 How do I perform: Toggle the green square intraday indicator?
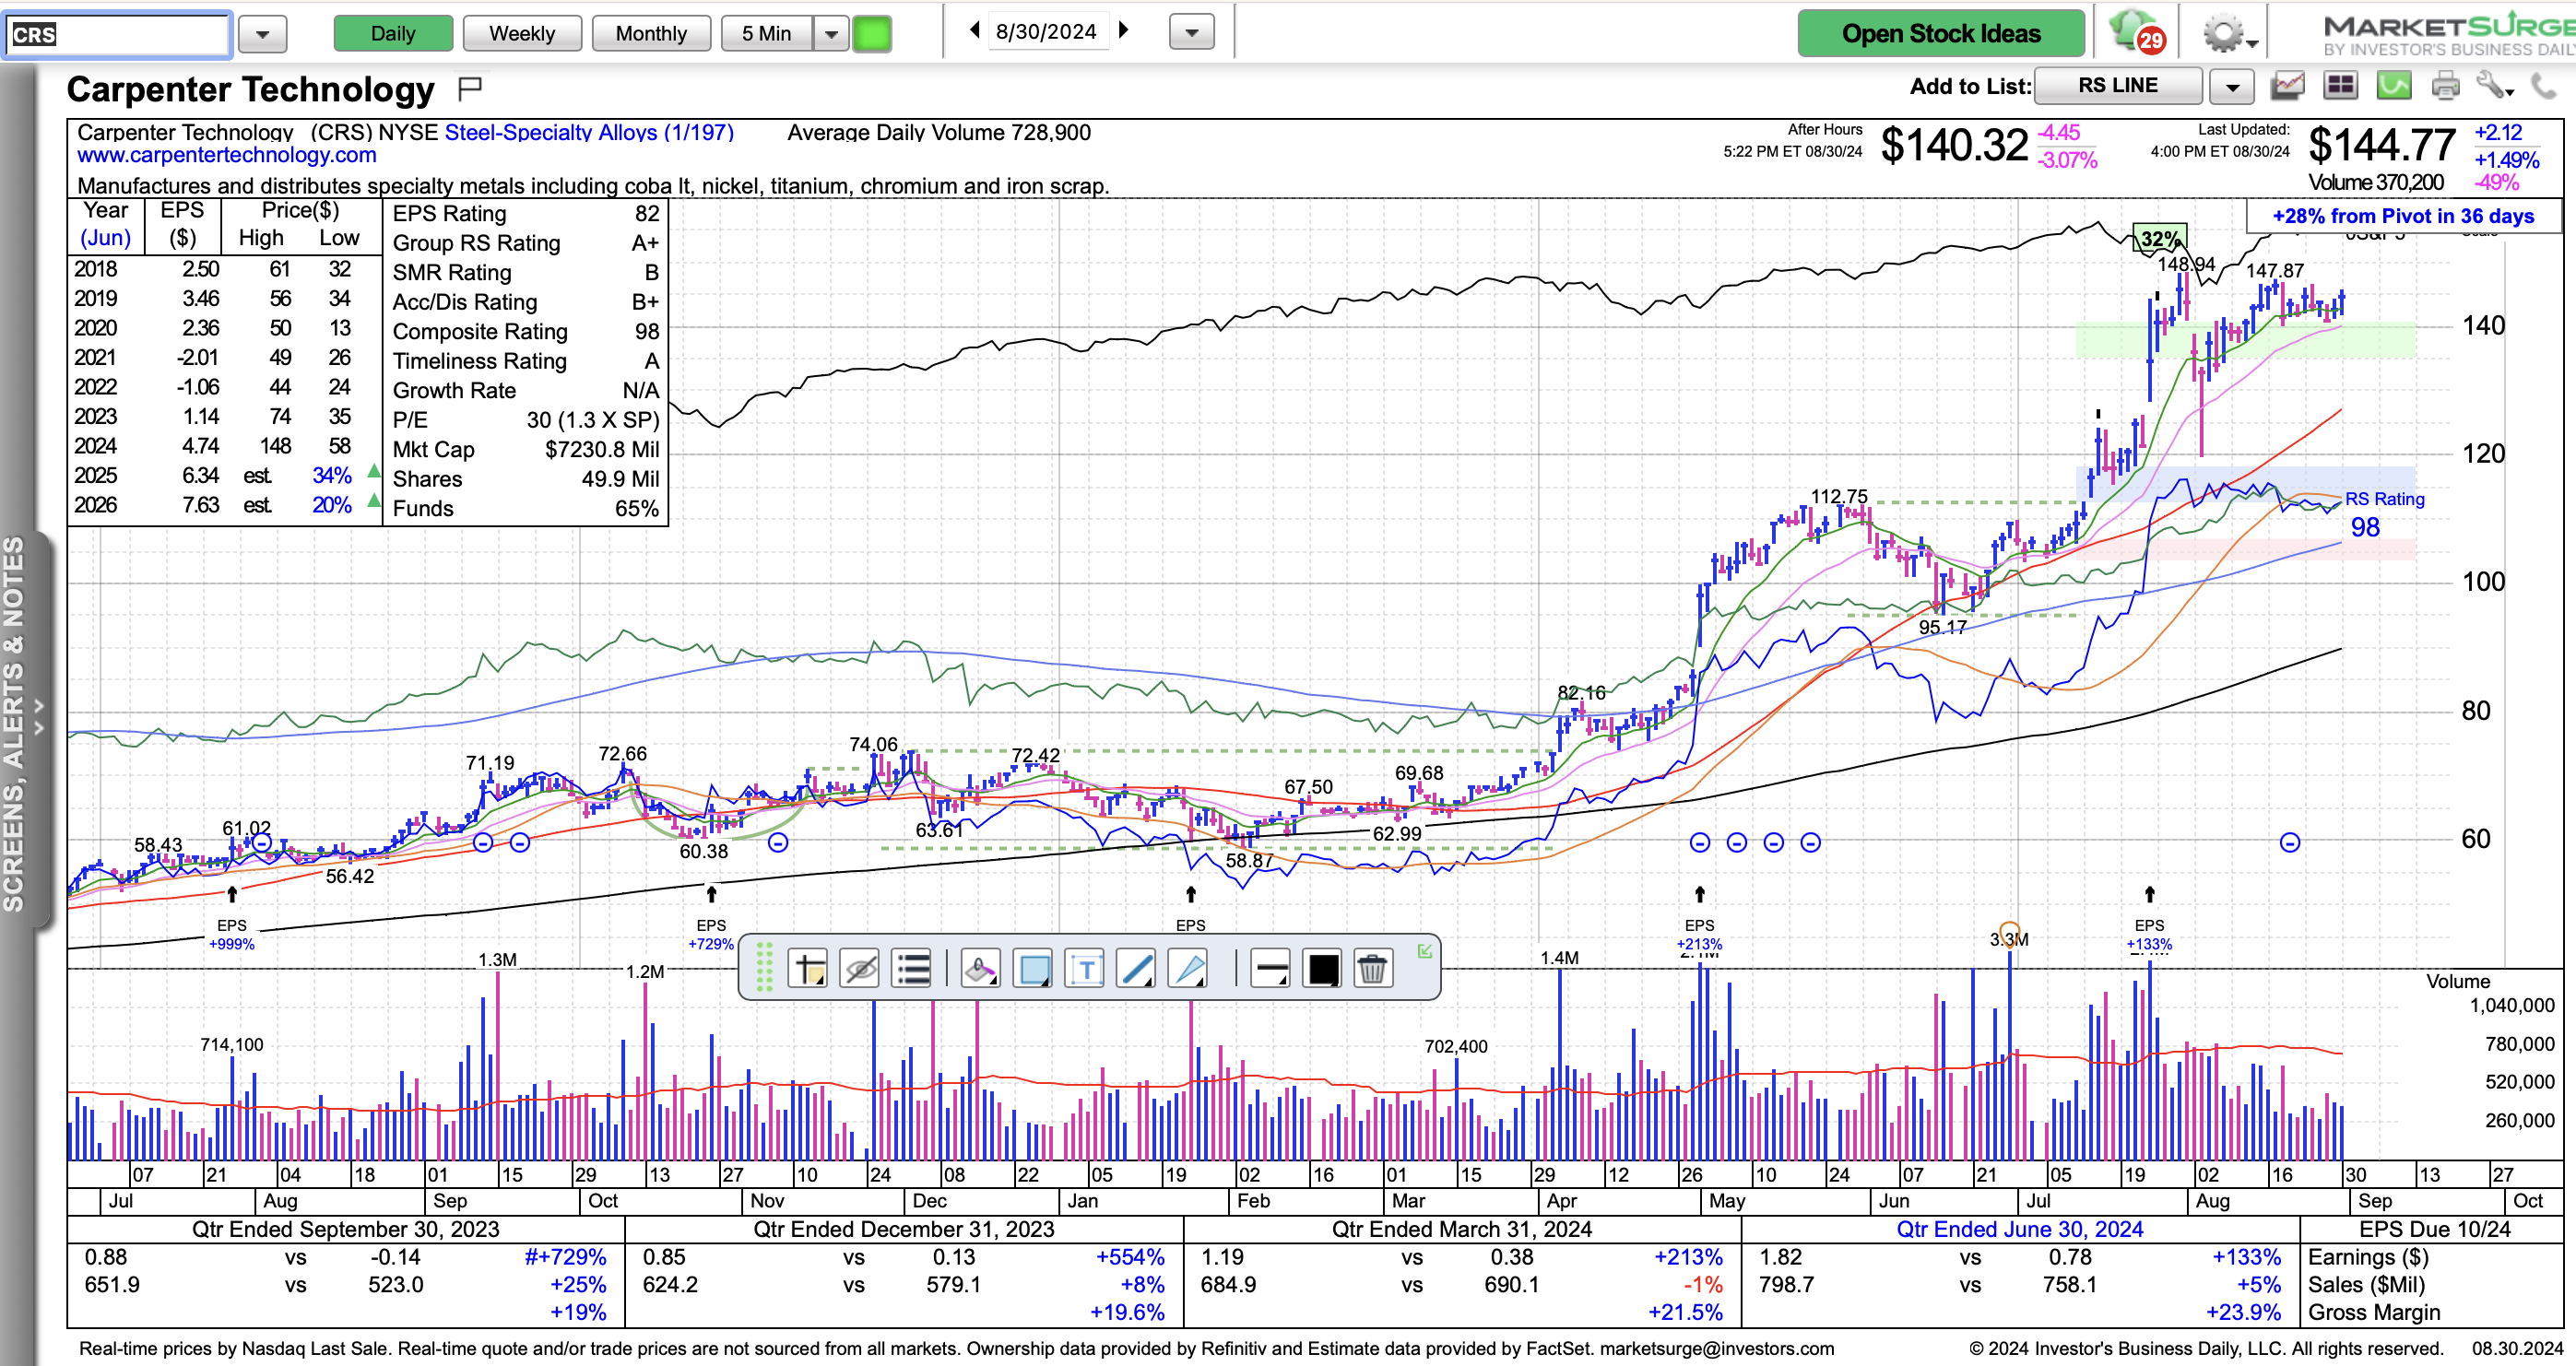872,34
